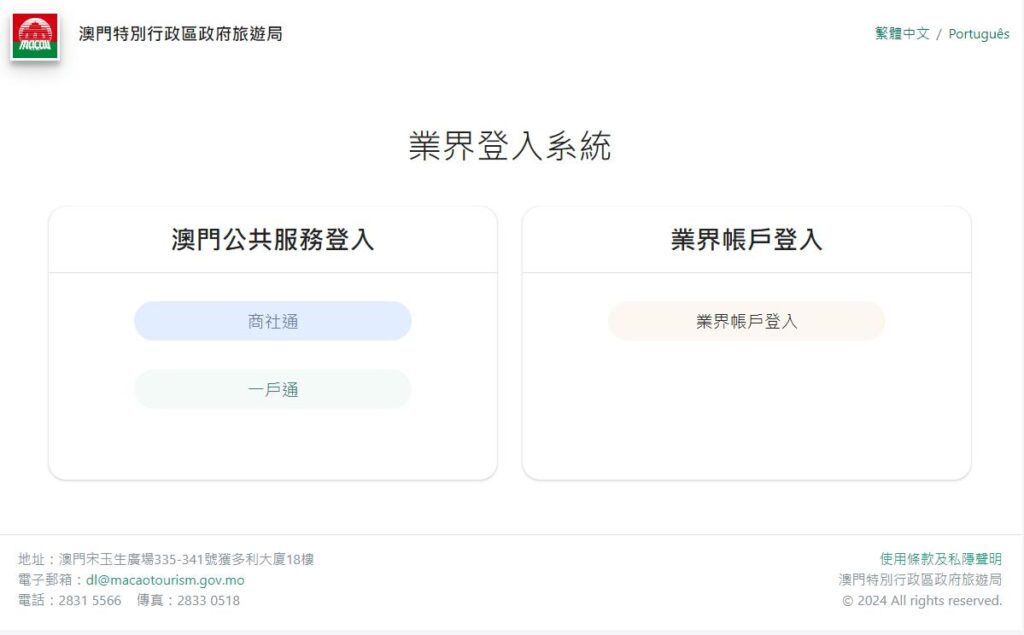The width and height of the screenshot is (1024, 635).
Task: Click the 業界登入系統 page heading
Action: [510, 145]
